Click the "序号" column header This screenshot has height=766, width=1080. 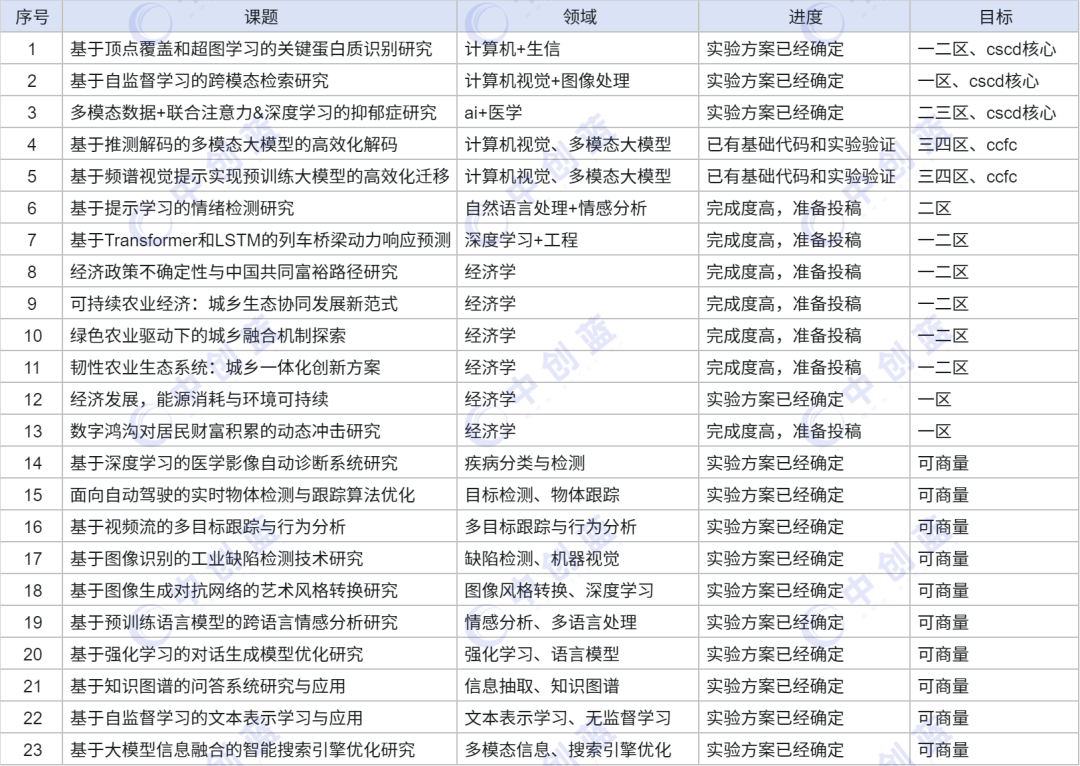pos(32,17)
